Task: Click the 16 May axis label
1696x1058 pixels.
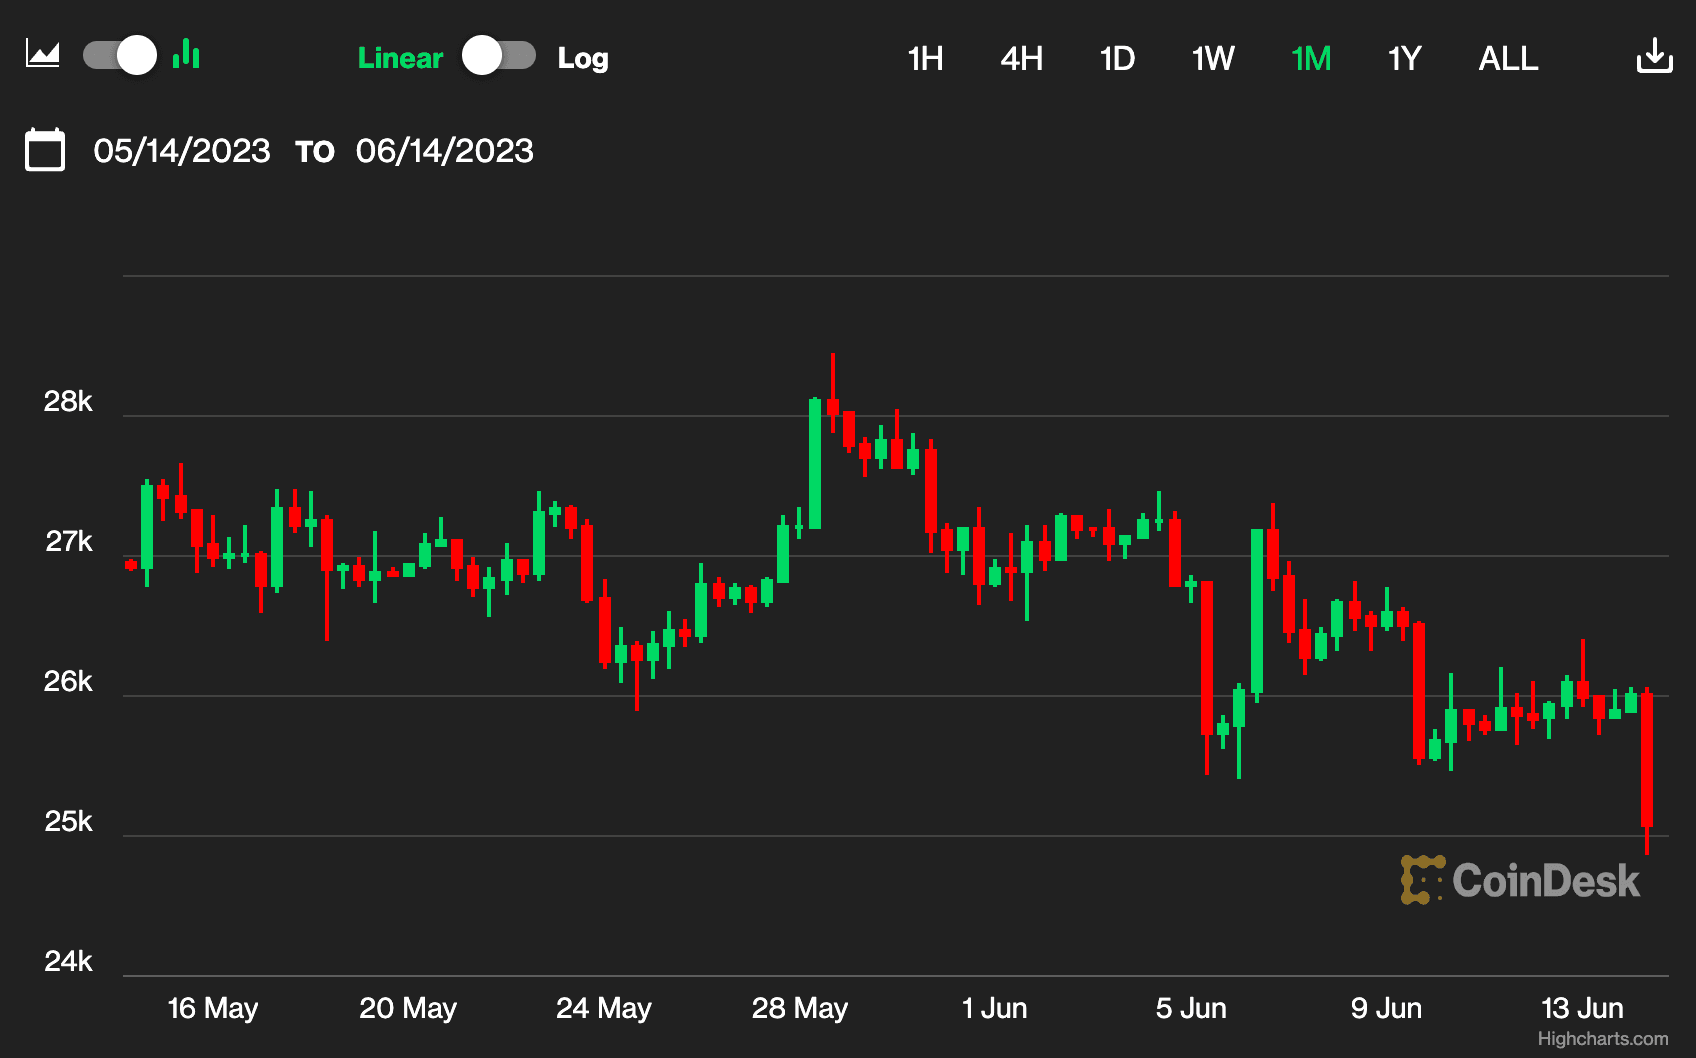Action: point(213,1008)
